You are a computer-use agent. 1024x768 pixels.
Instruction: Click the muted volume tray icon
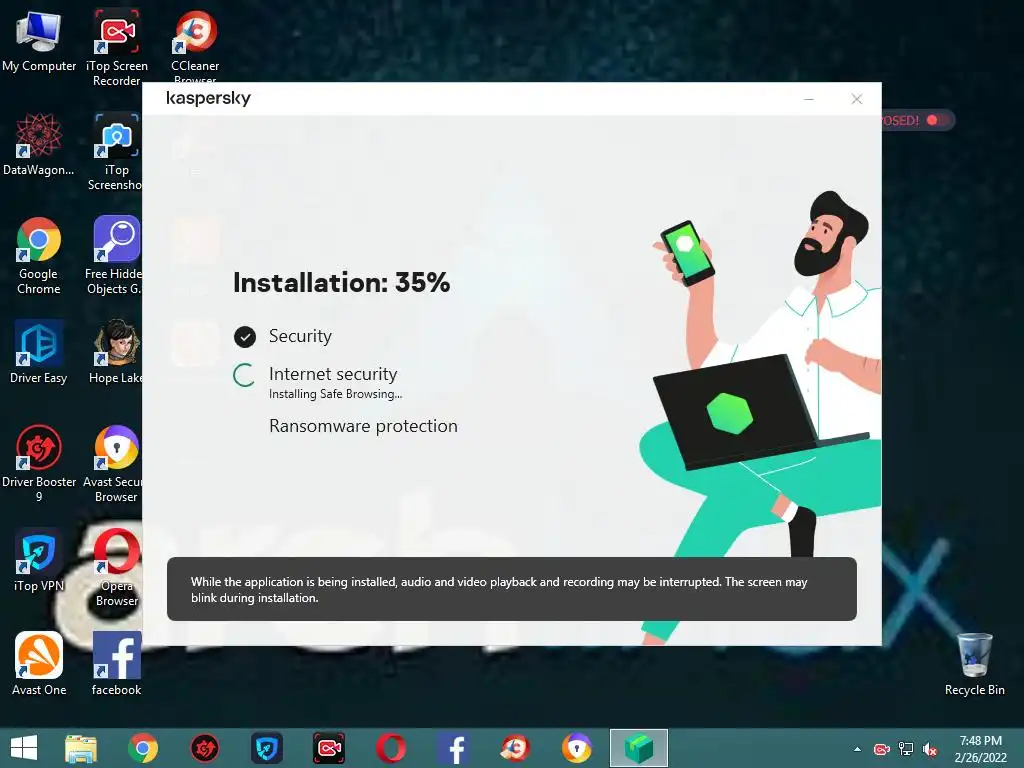930,749
